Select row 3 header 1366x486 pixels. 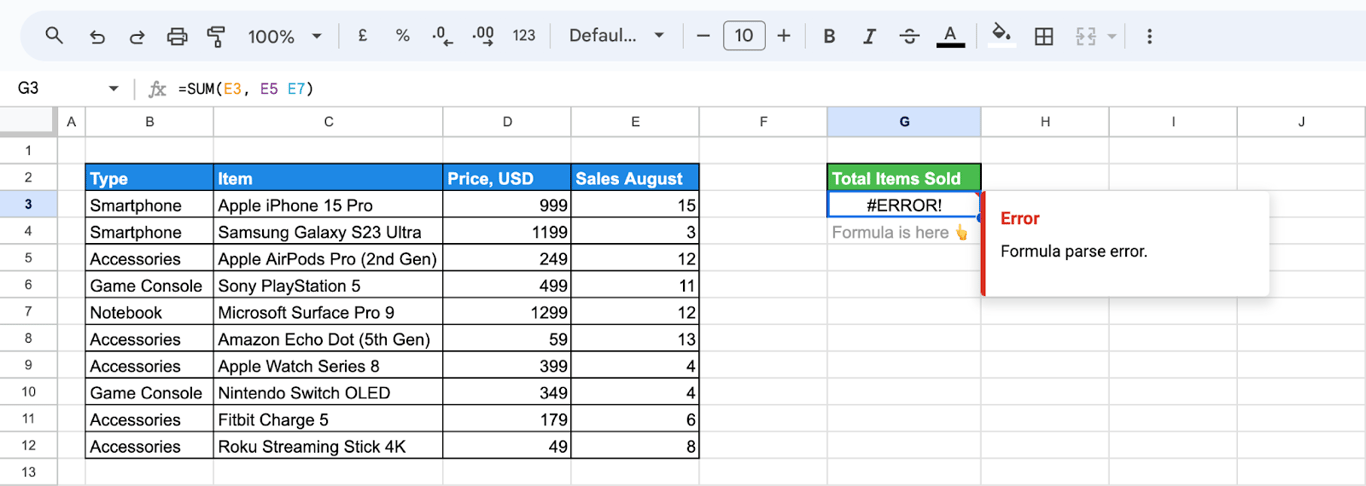tap(28, 204)
